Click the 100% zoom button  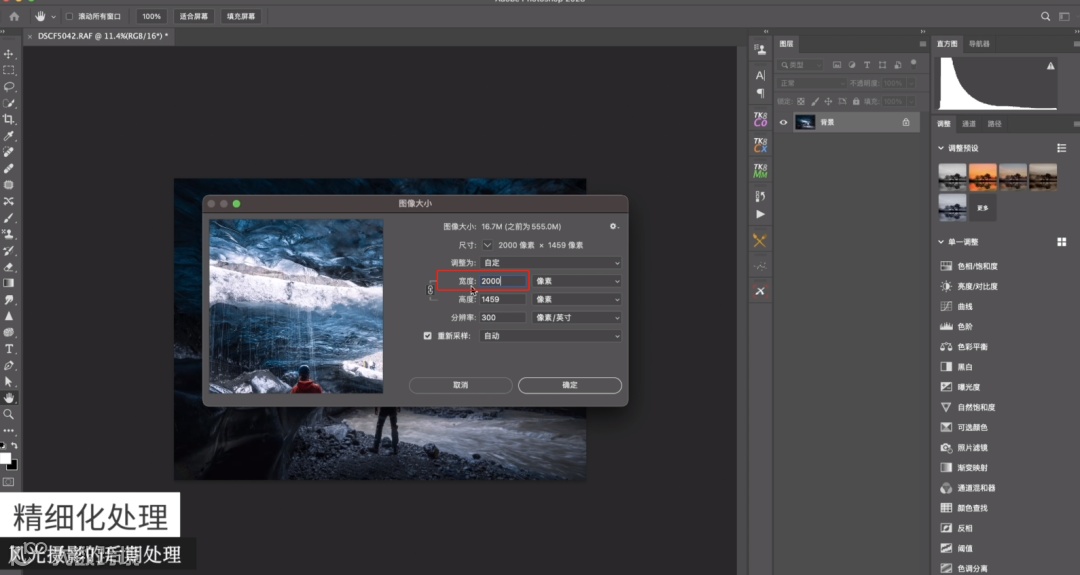[x=152, y=17]
